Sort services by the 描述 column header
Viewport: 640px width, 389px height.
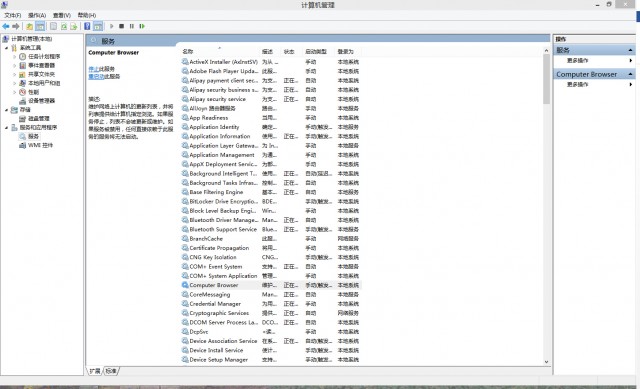point(270,51)
